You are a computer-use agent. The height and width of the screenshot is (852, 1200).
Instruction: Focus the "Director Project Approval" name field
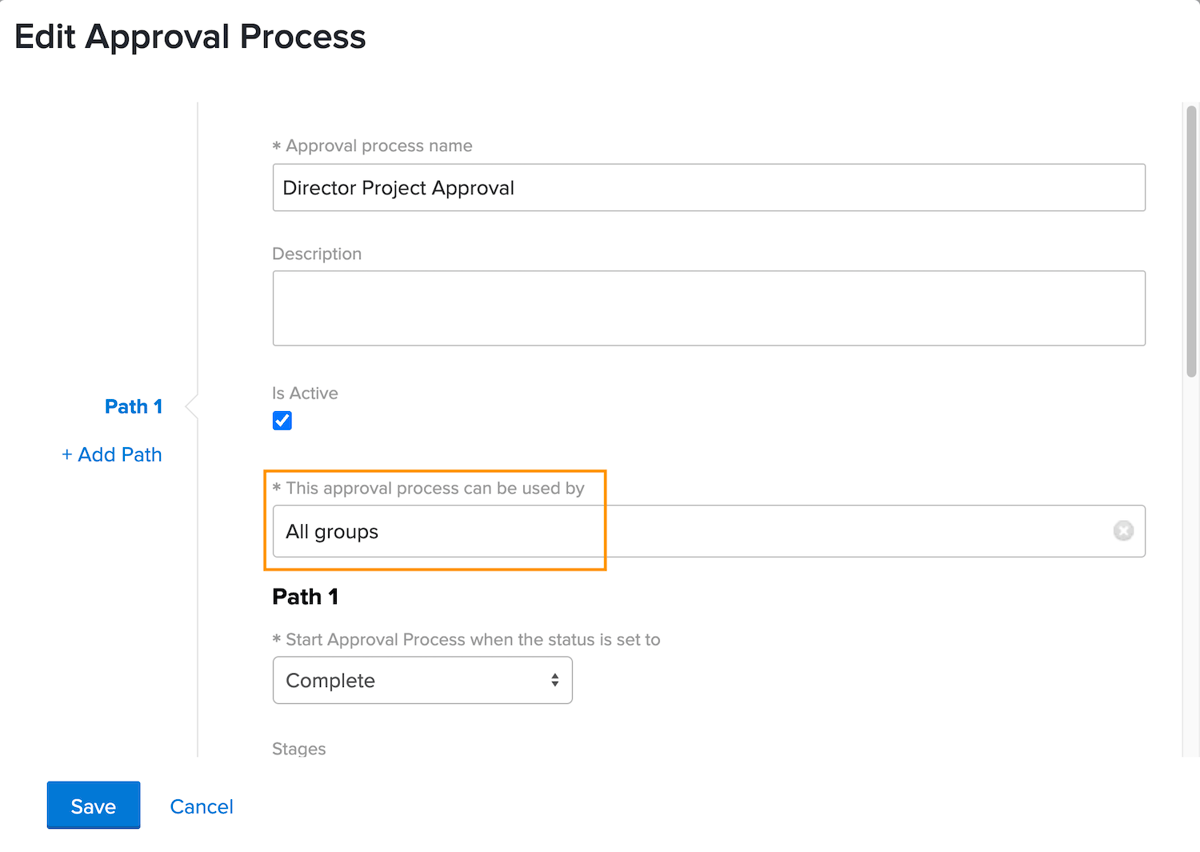click(709, 187)
